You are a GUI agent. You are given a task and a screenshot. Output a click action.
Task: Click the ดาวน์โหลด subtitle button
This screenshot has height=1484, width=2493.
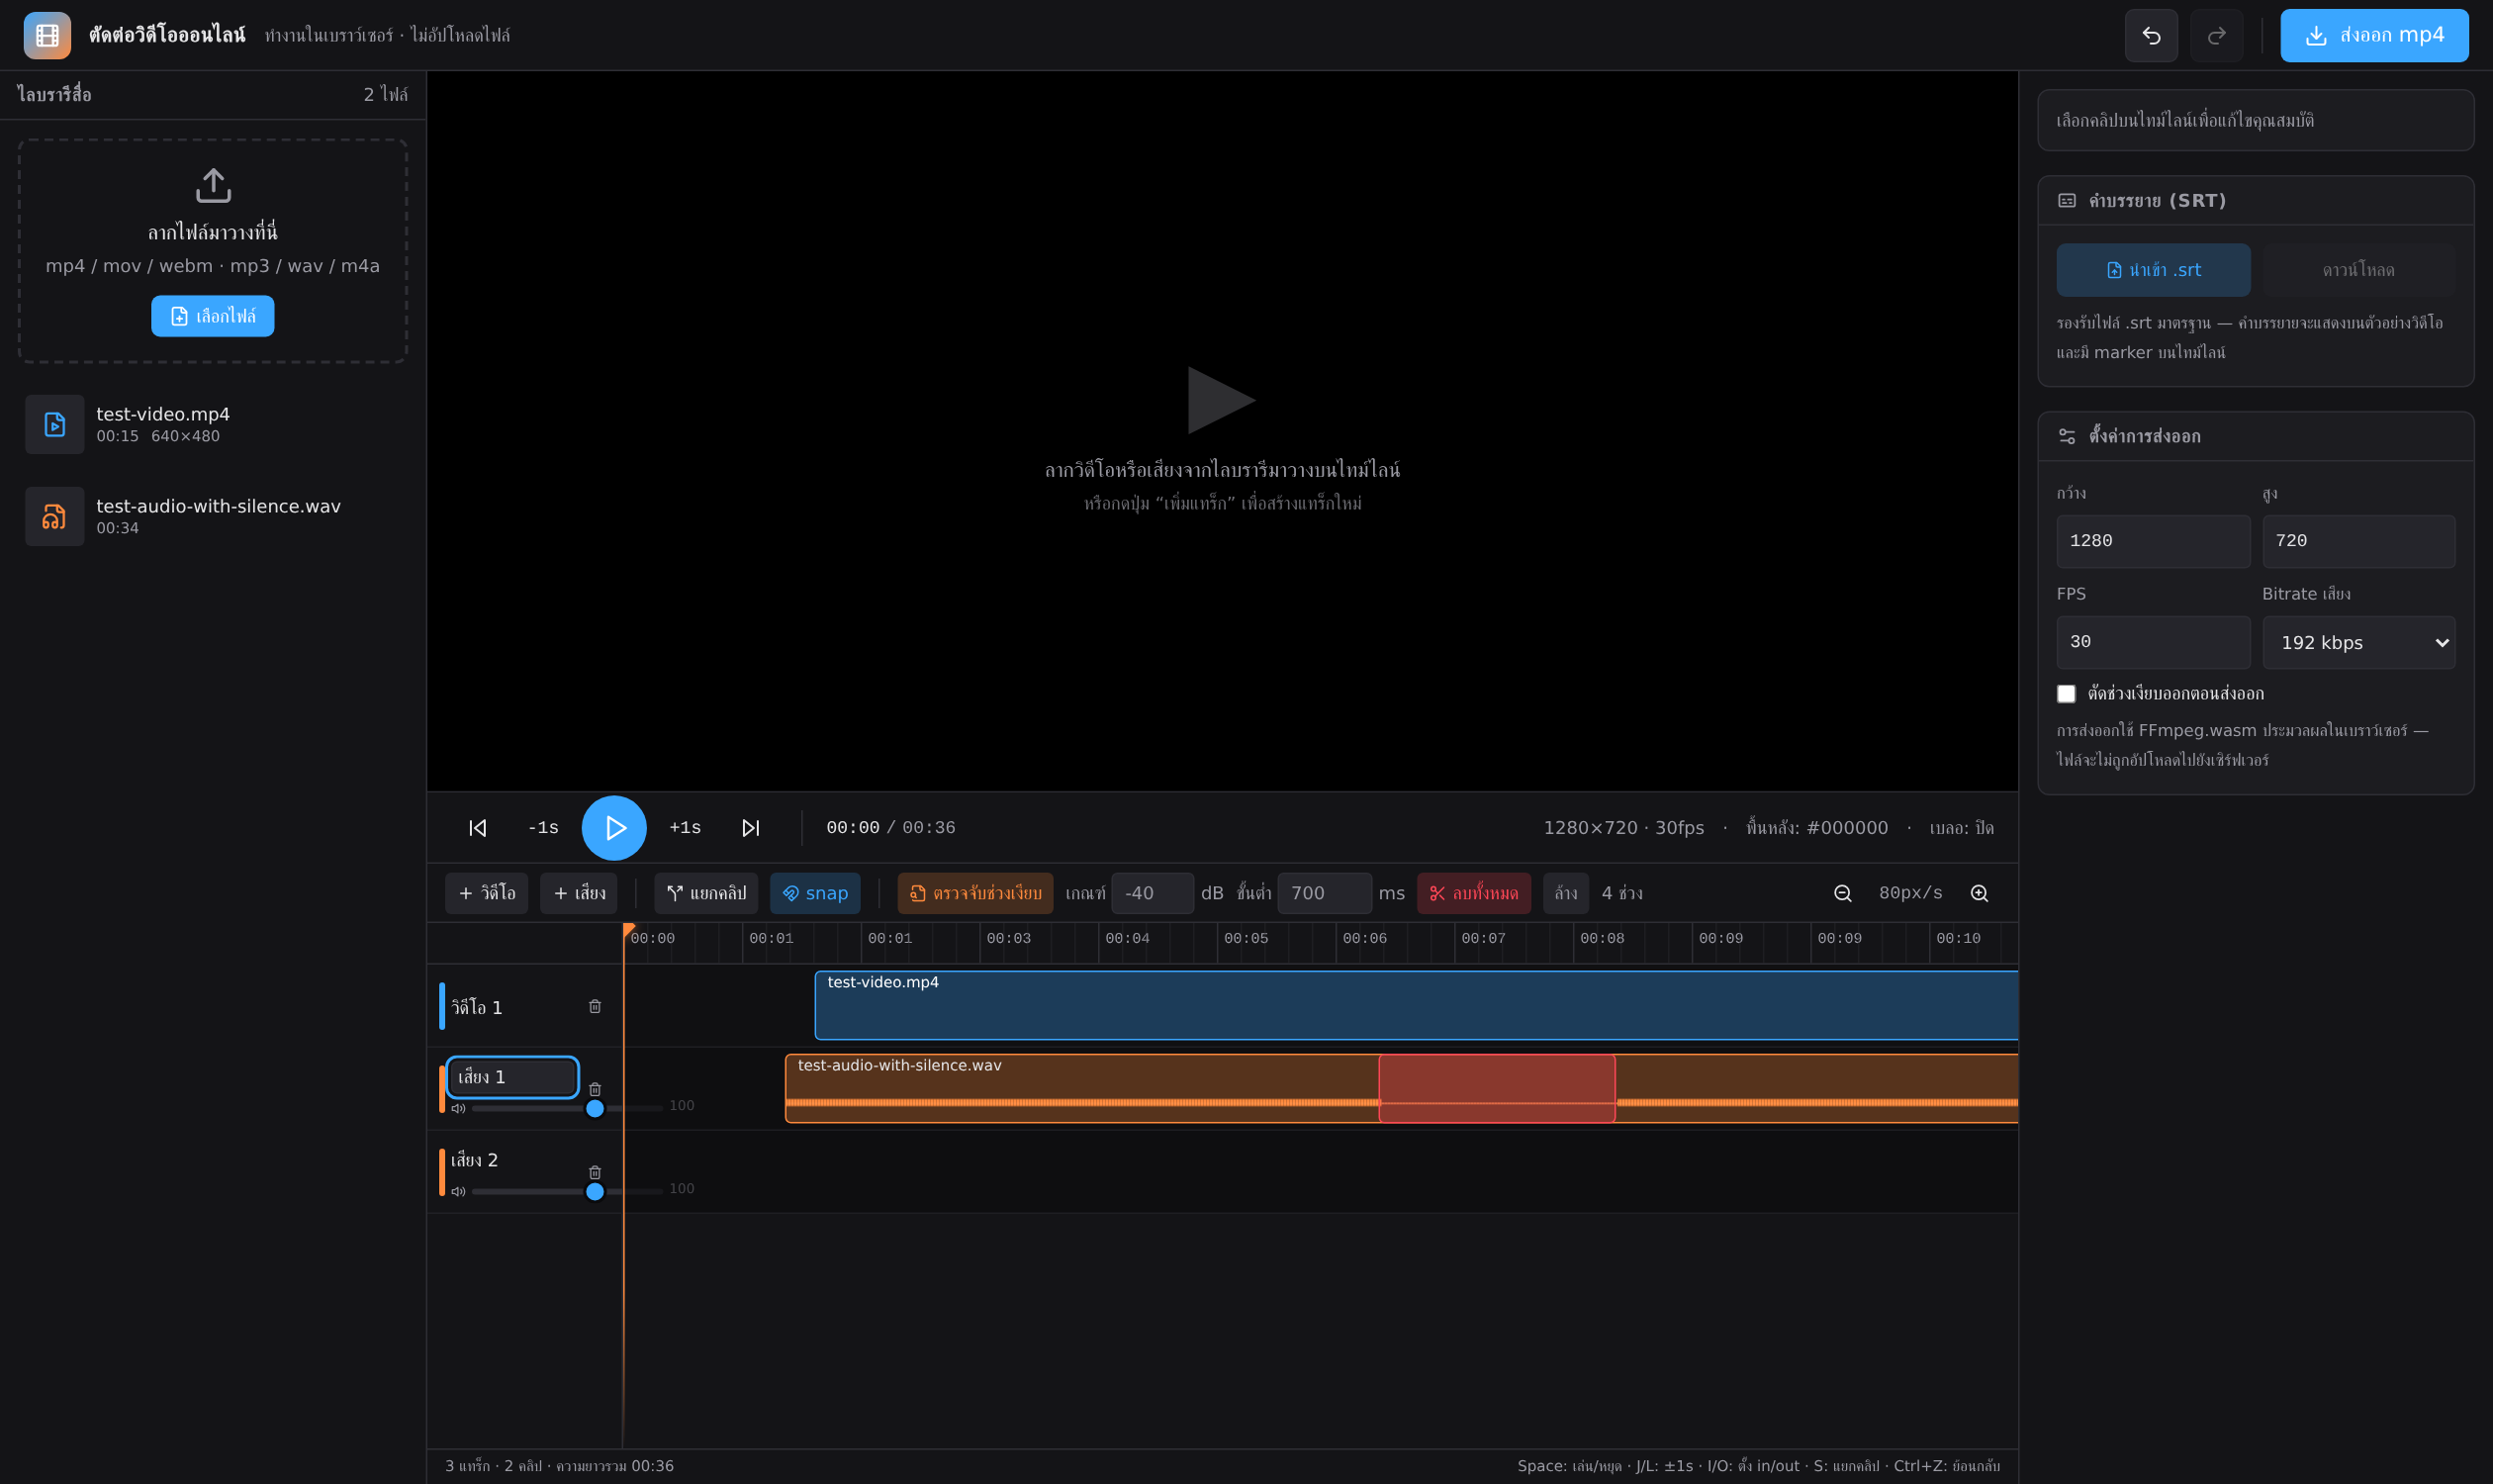click(2358, 270)
